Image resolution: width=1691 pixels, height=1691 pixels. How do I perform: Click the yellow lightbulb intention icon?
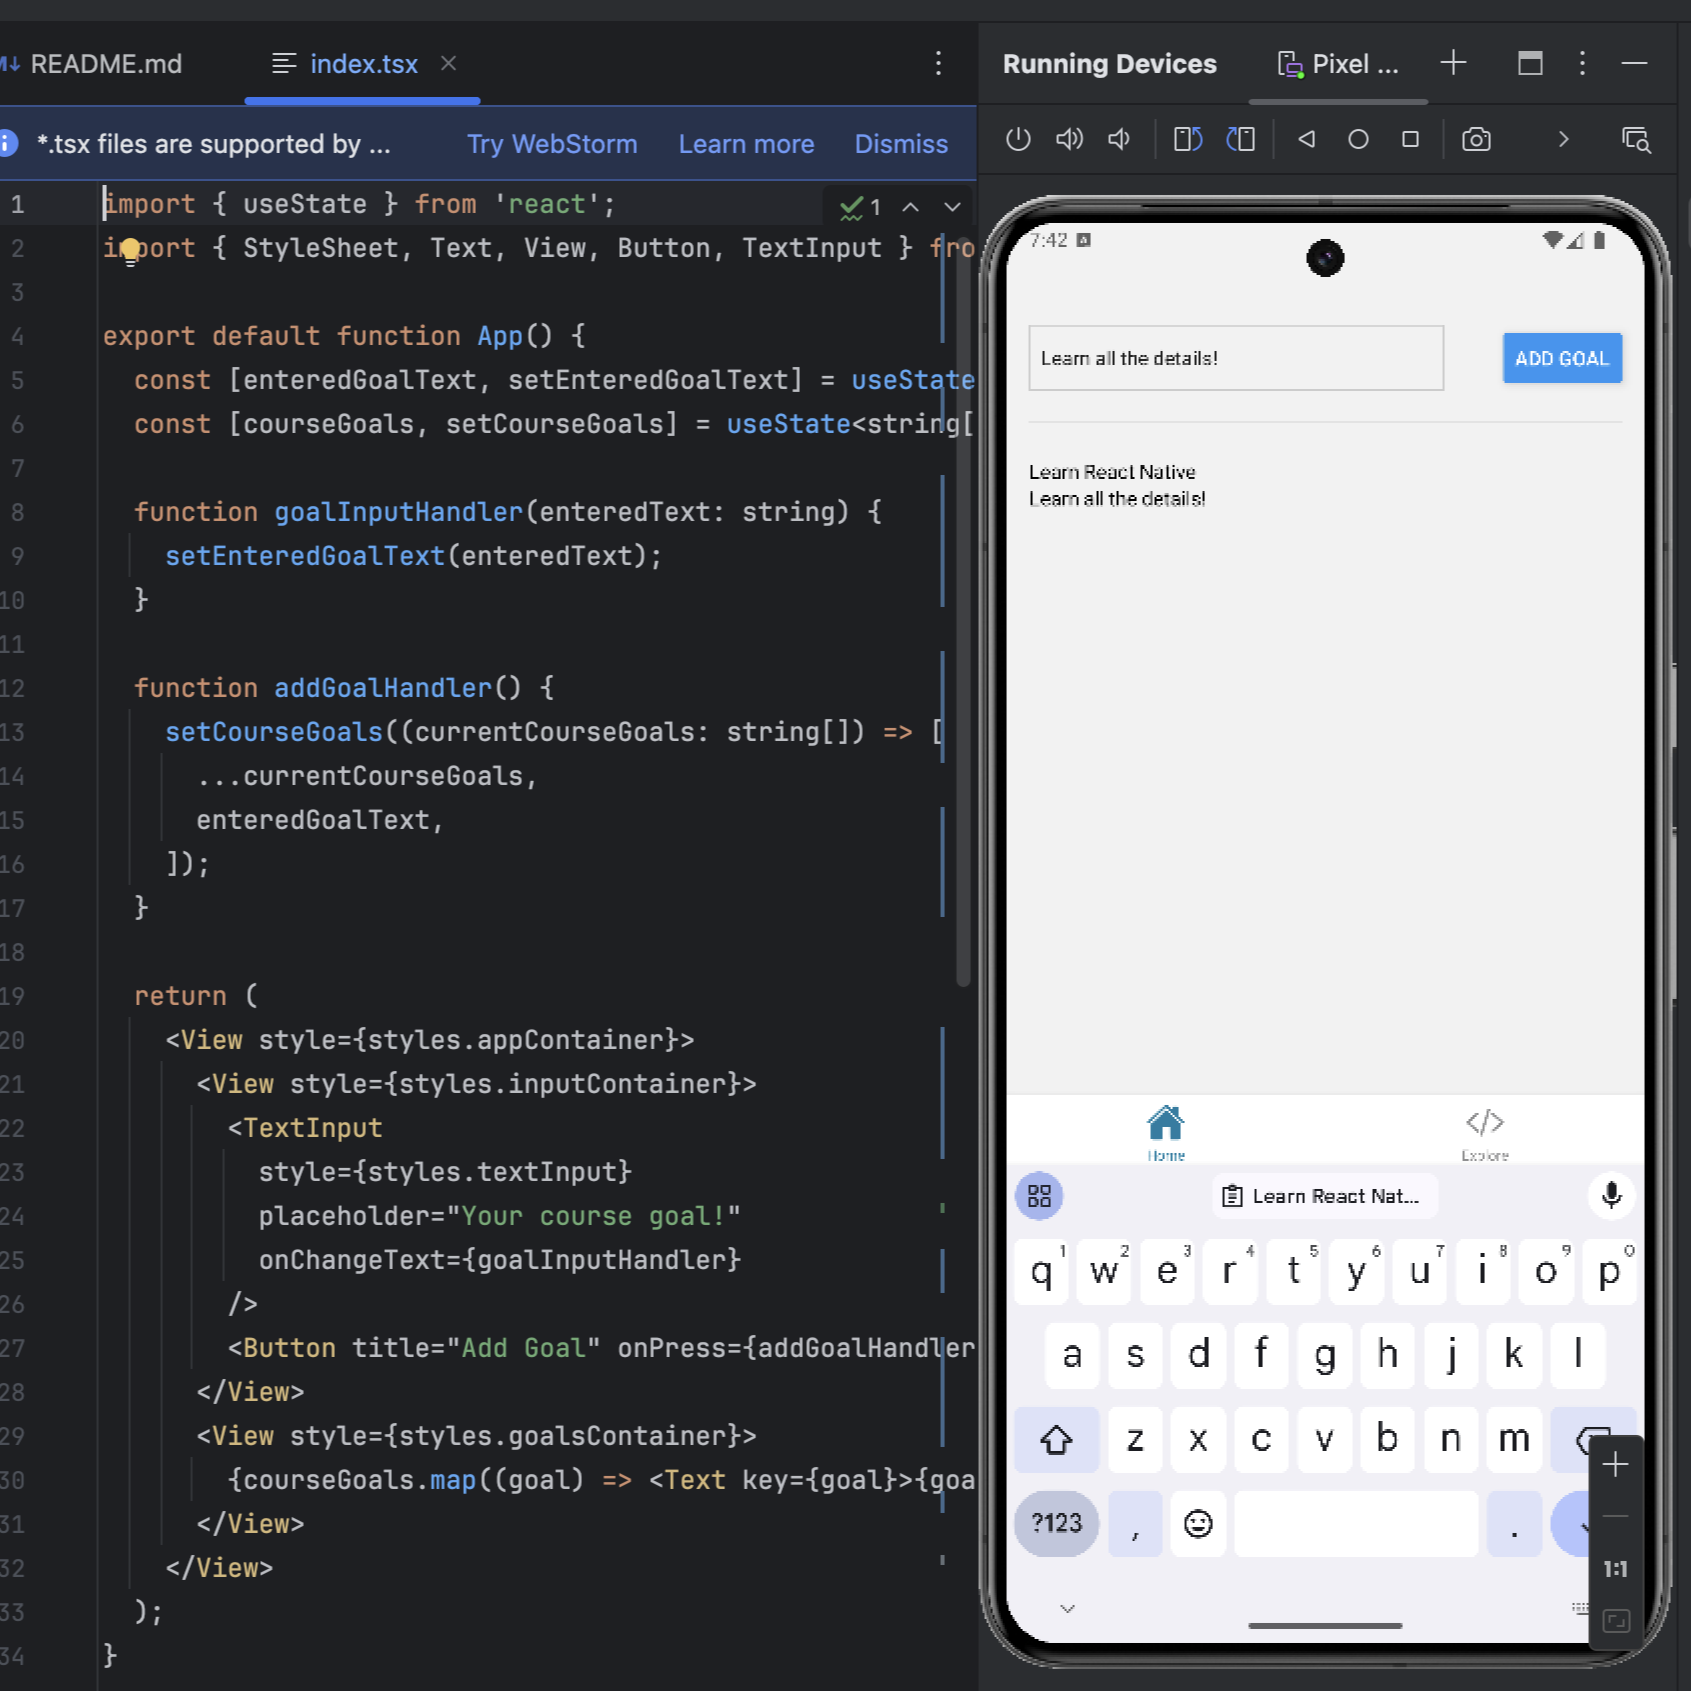tap(130, 251)
